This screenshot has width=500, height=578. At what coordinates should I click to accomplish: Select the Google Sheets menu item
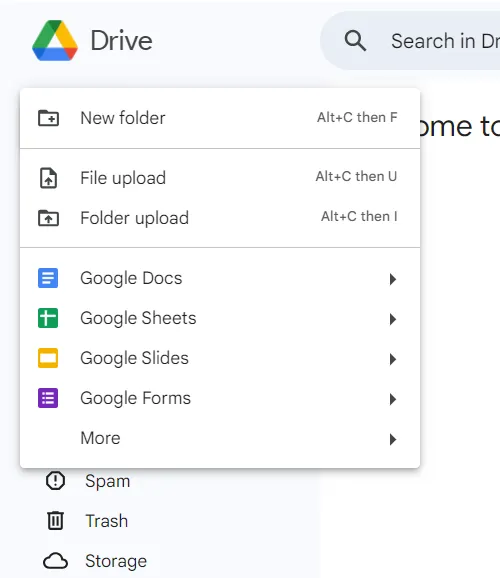point(220,318)
